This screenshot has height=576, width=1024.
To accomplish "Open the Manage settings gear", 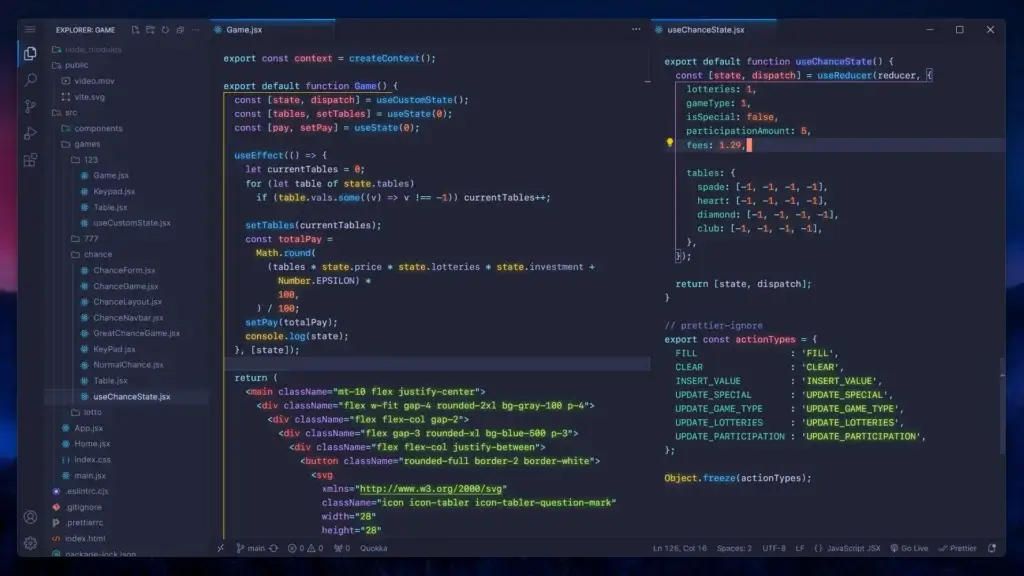I will tap(30, 543).
